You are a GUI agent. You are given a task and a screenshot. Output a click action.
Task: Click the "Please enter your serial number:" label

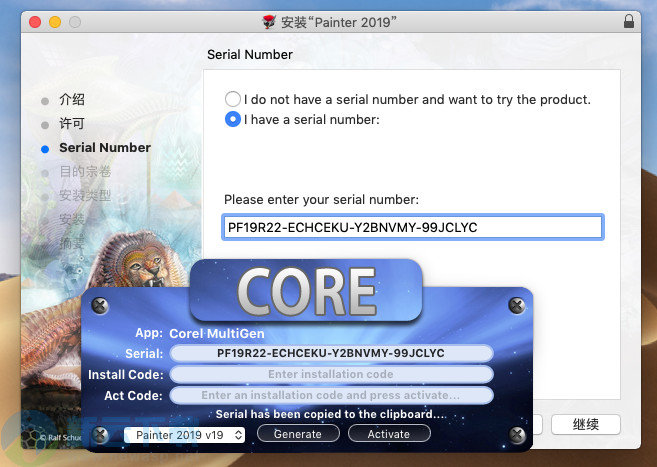tap(321, 199)
